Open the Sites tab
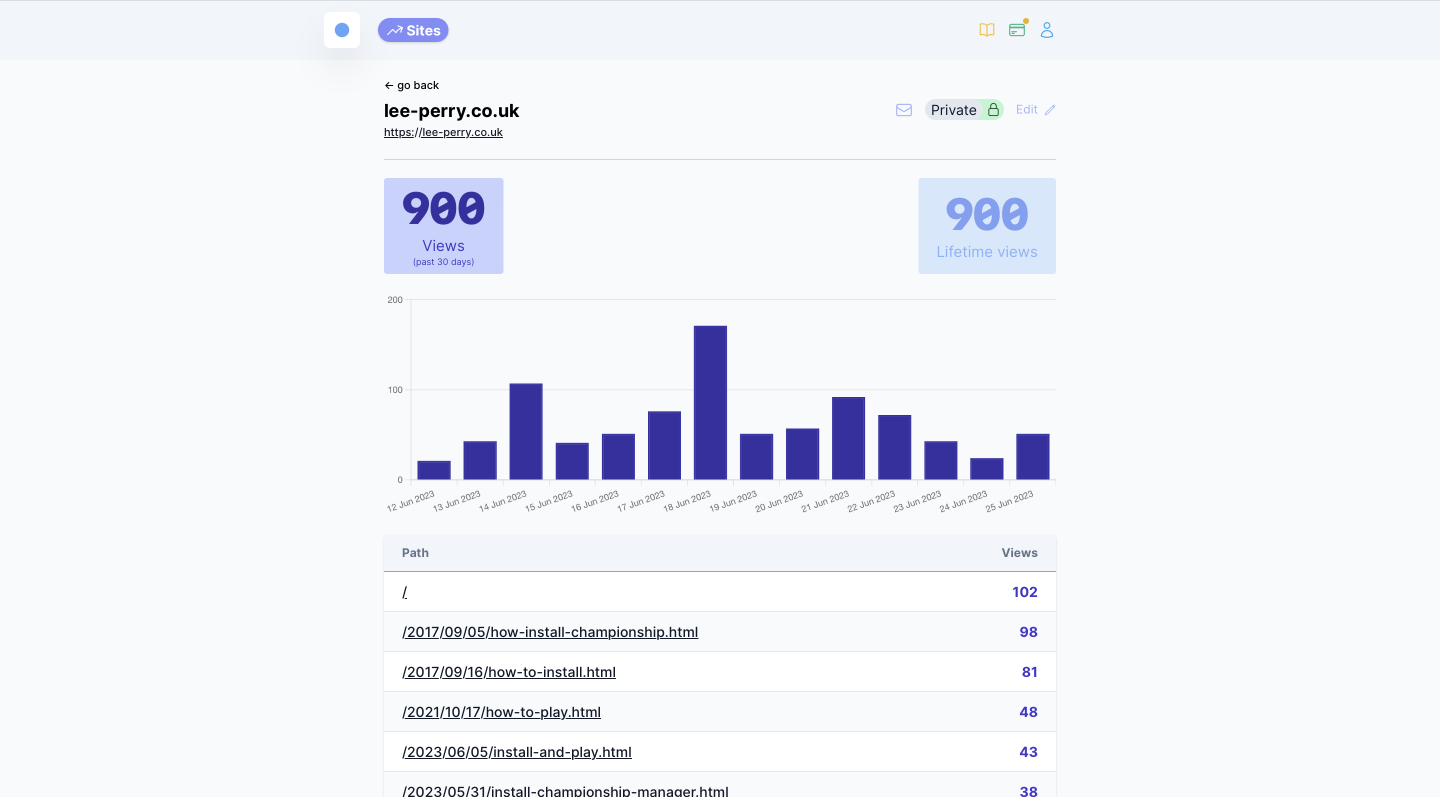Image resolution: width=1440 pixels, height=797 pixels. coord(413,30)
